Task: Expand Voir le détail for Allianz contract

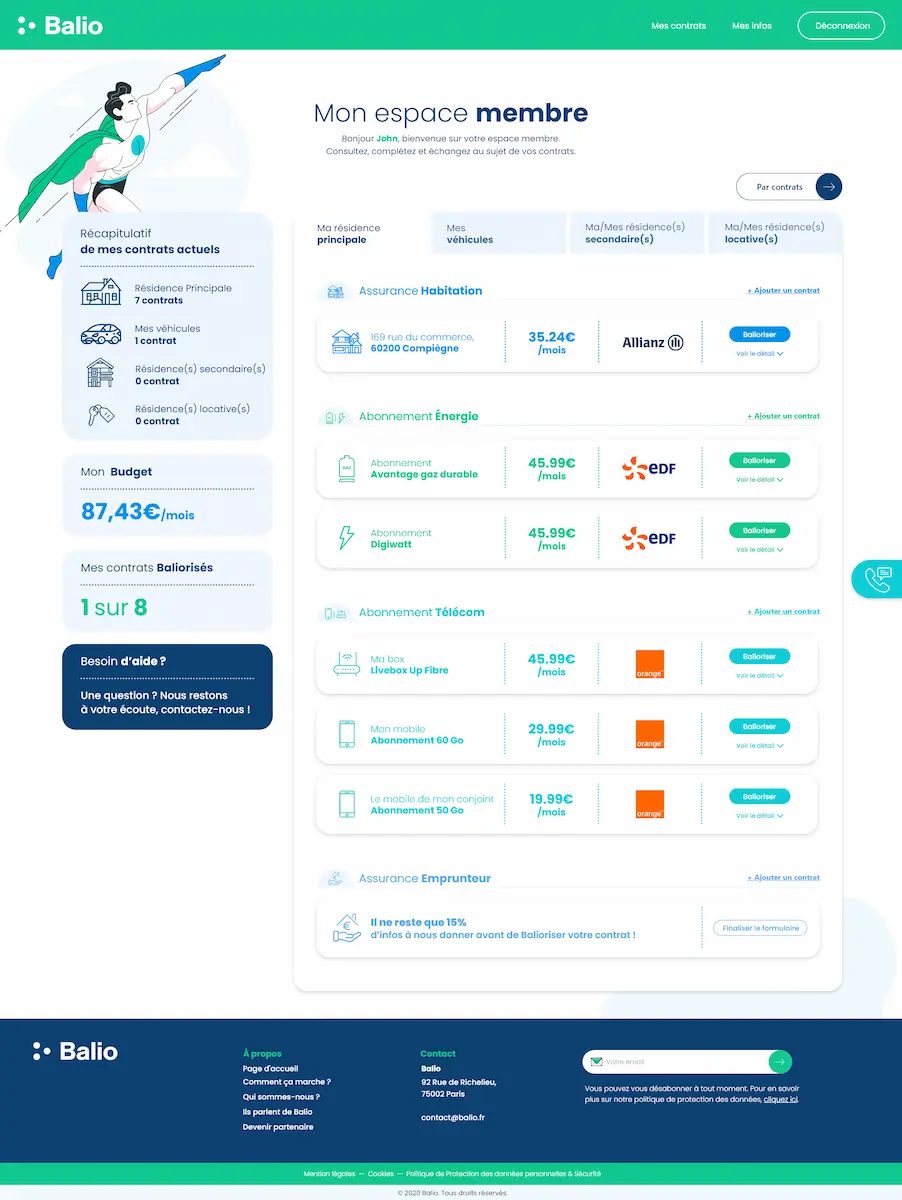Action: coord(759,354)
